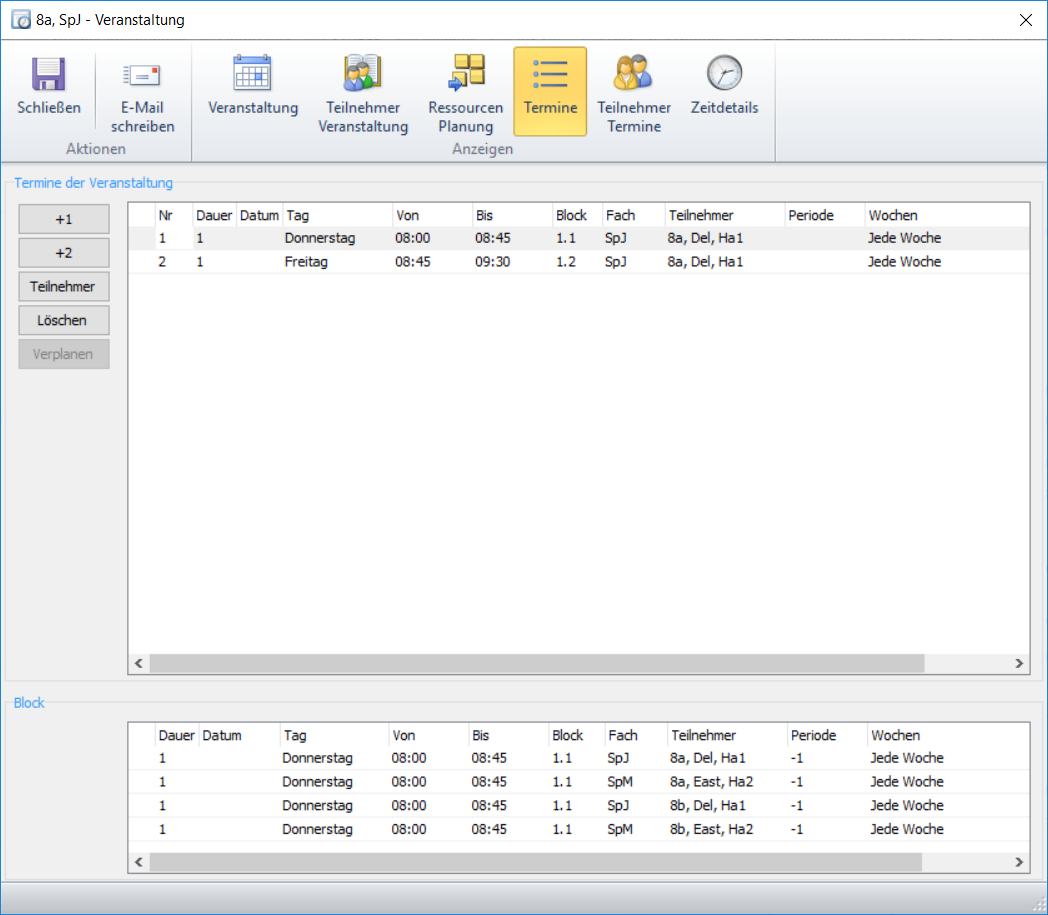Click 09:30 end time in Freitag row
The width and height of the screenshot is (1048, 915).
pyautogui.click(x=492, y=262)
